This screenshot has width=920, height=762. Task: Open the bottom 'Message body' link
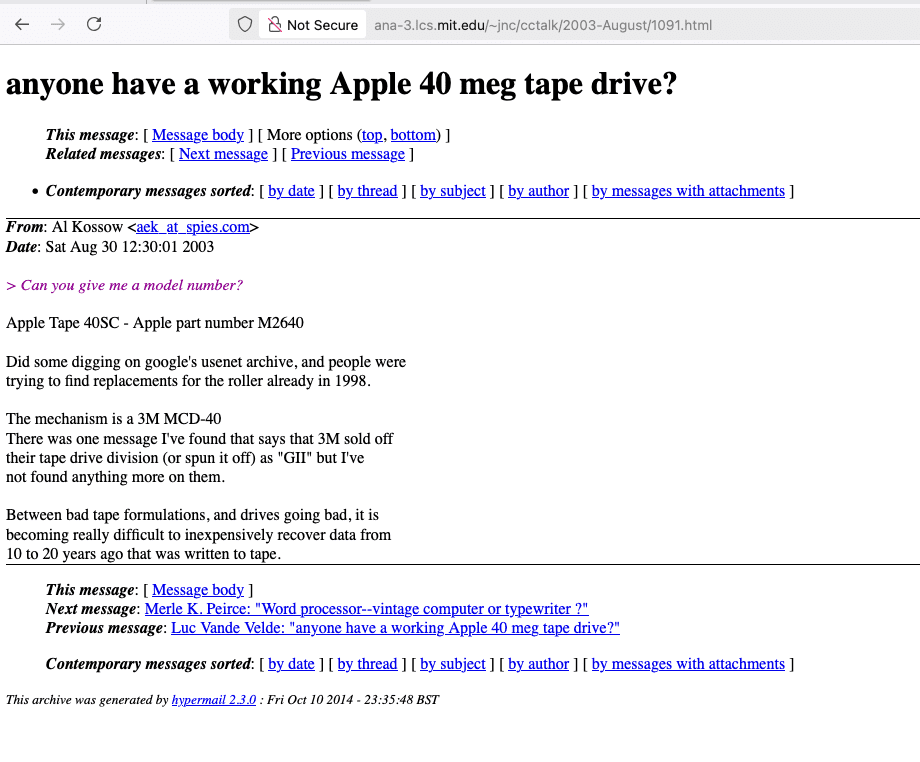pyautogui.click(x=198, y=590)
